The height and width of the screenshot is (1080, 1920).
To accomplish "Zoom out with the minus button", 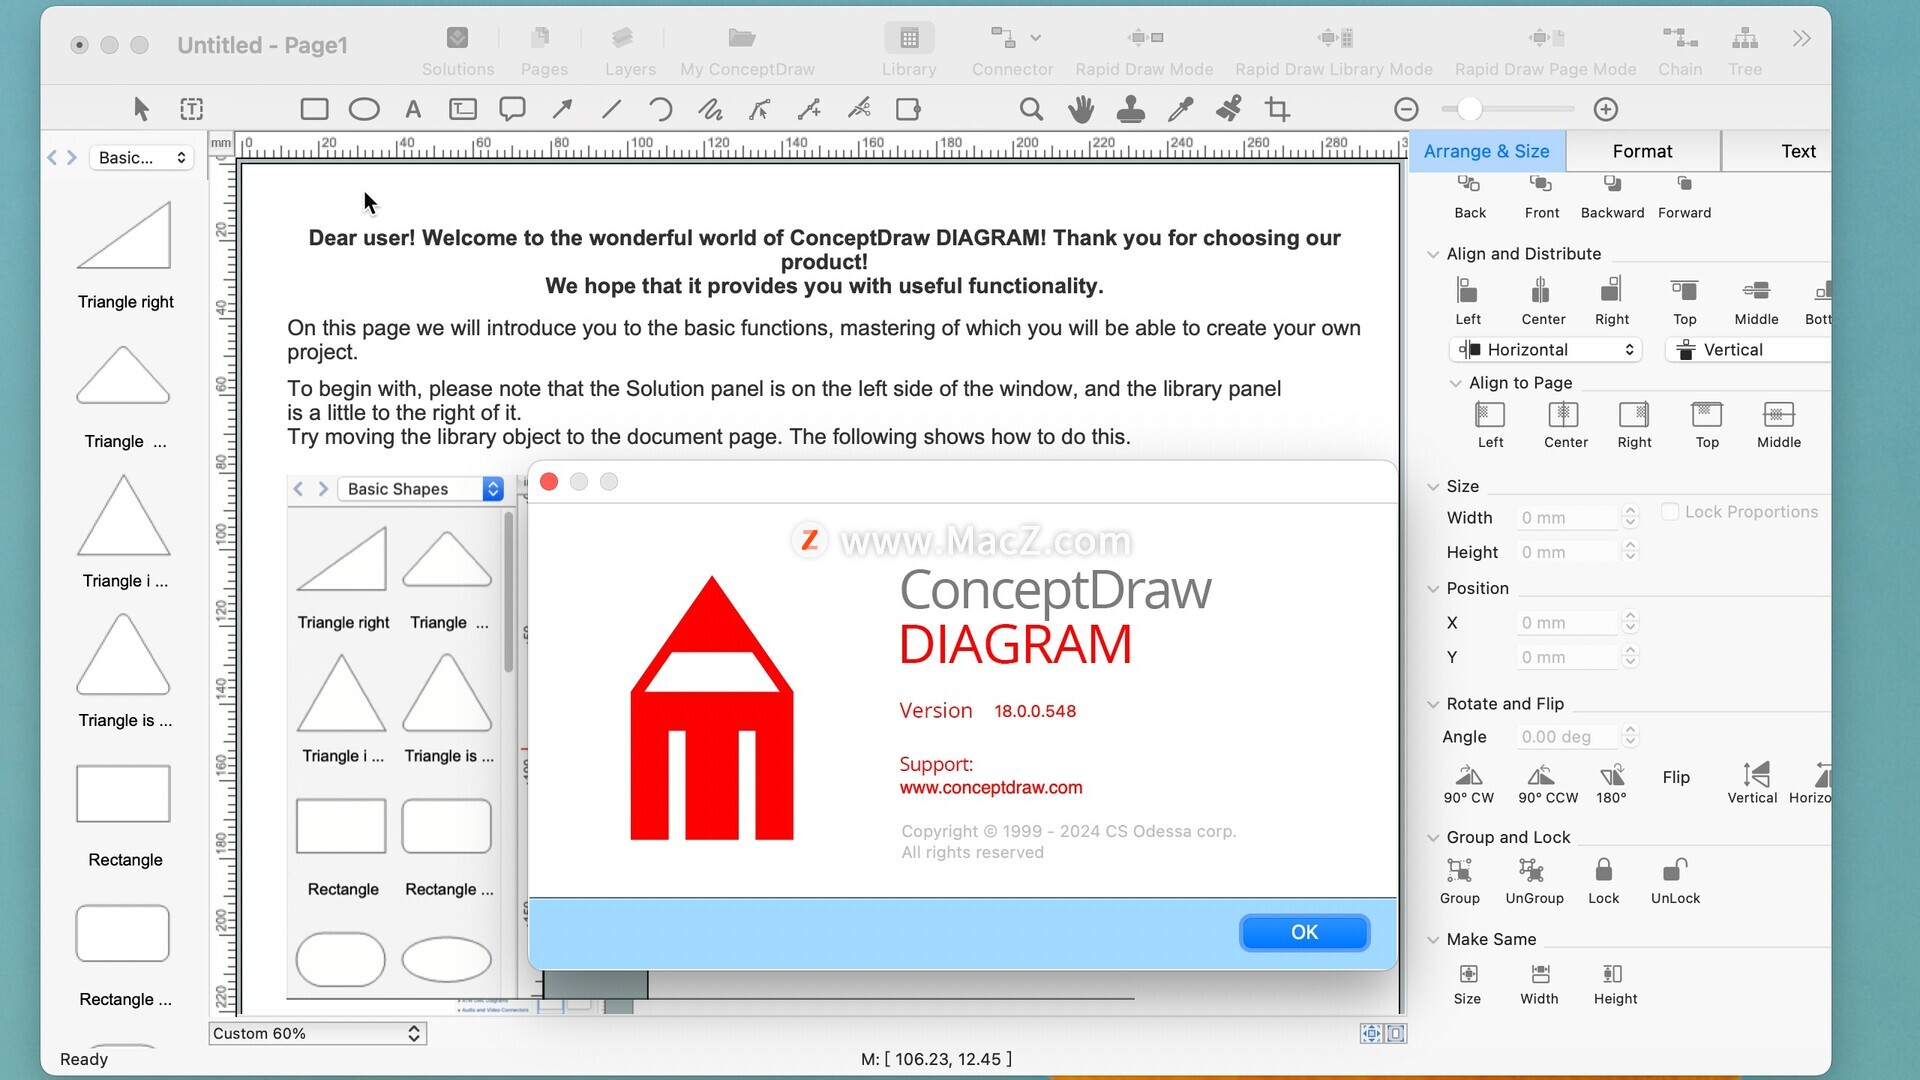I will point(1406,109).
